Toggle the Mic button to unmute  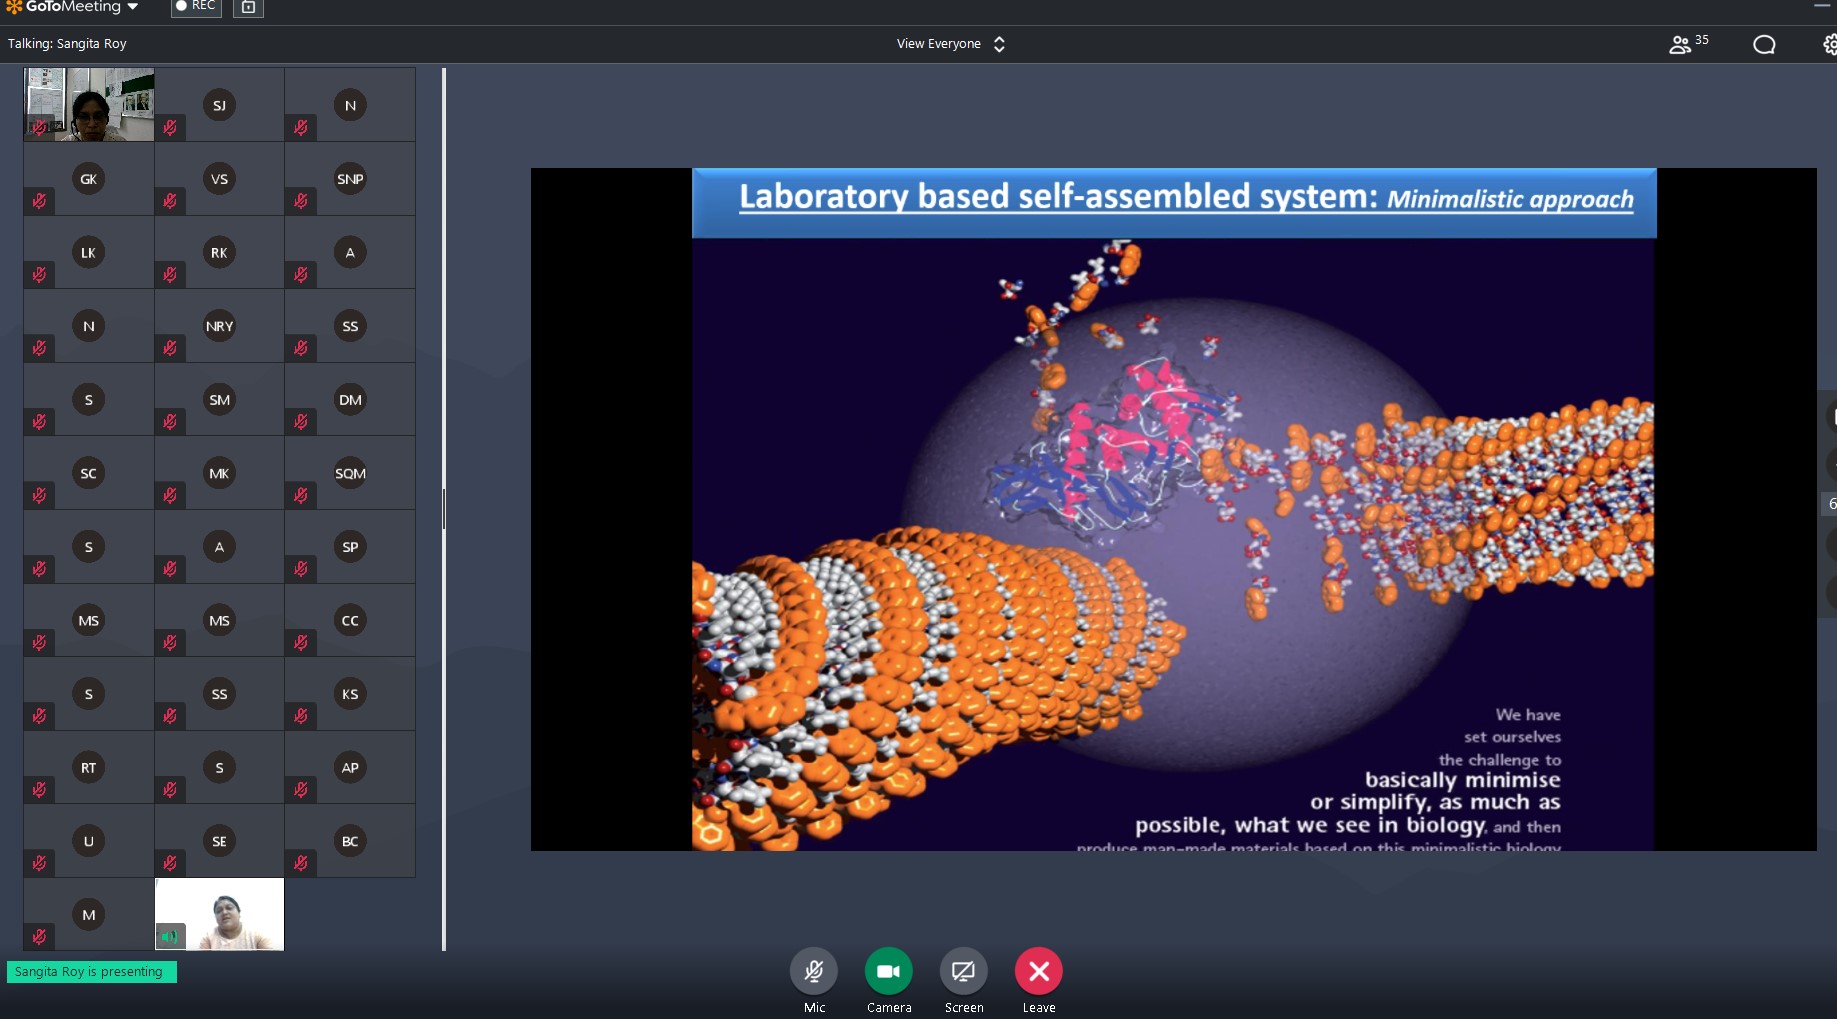click(814, 971)
